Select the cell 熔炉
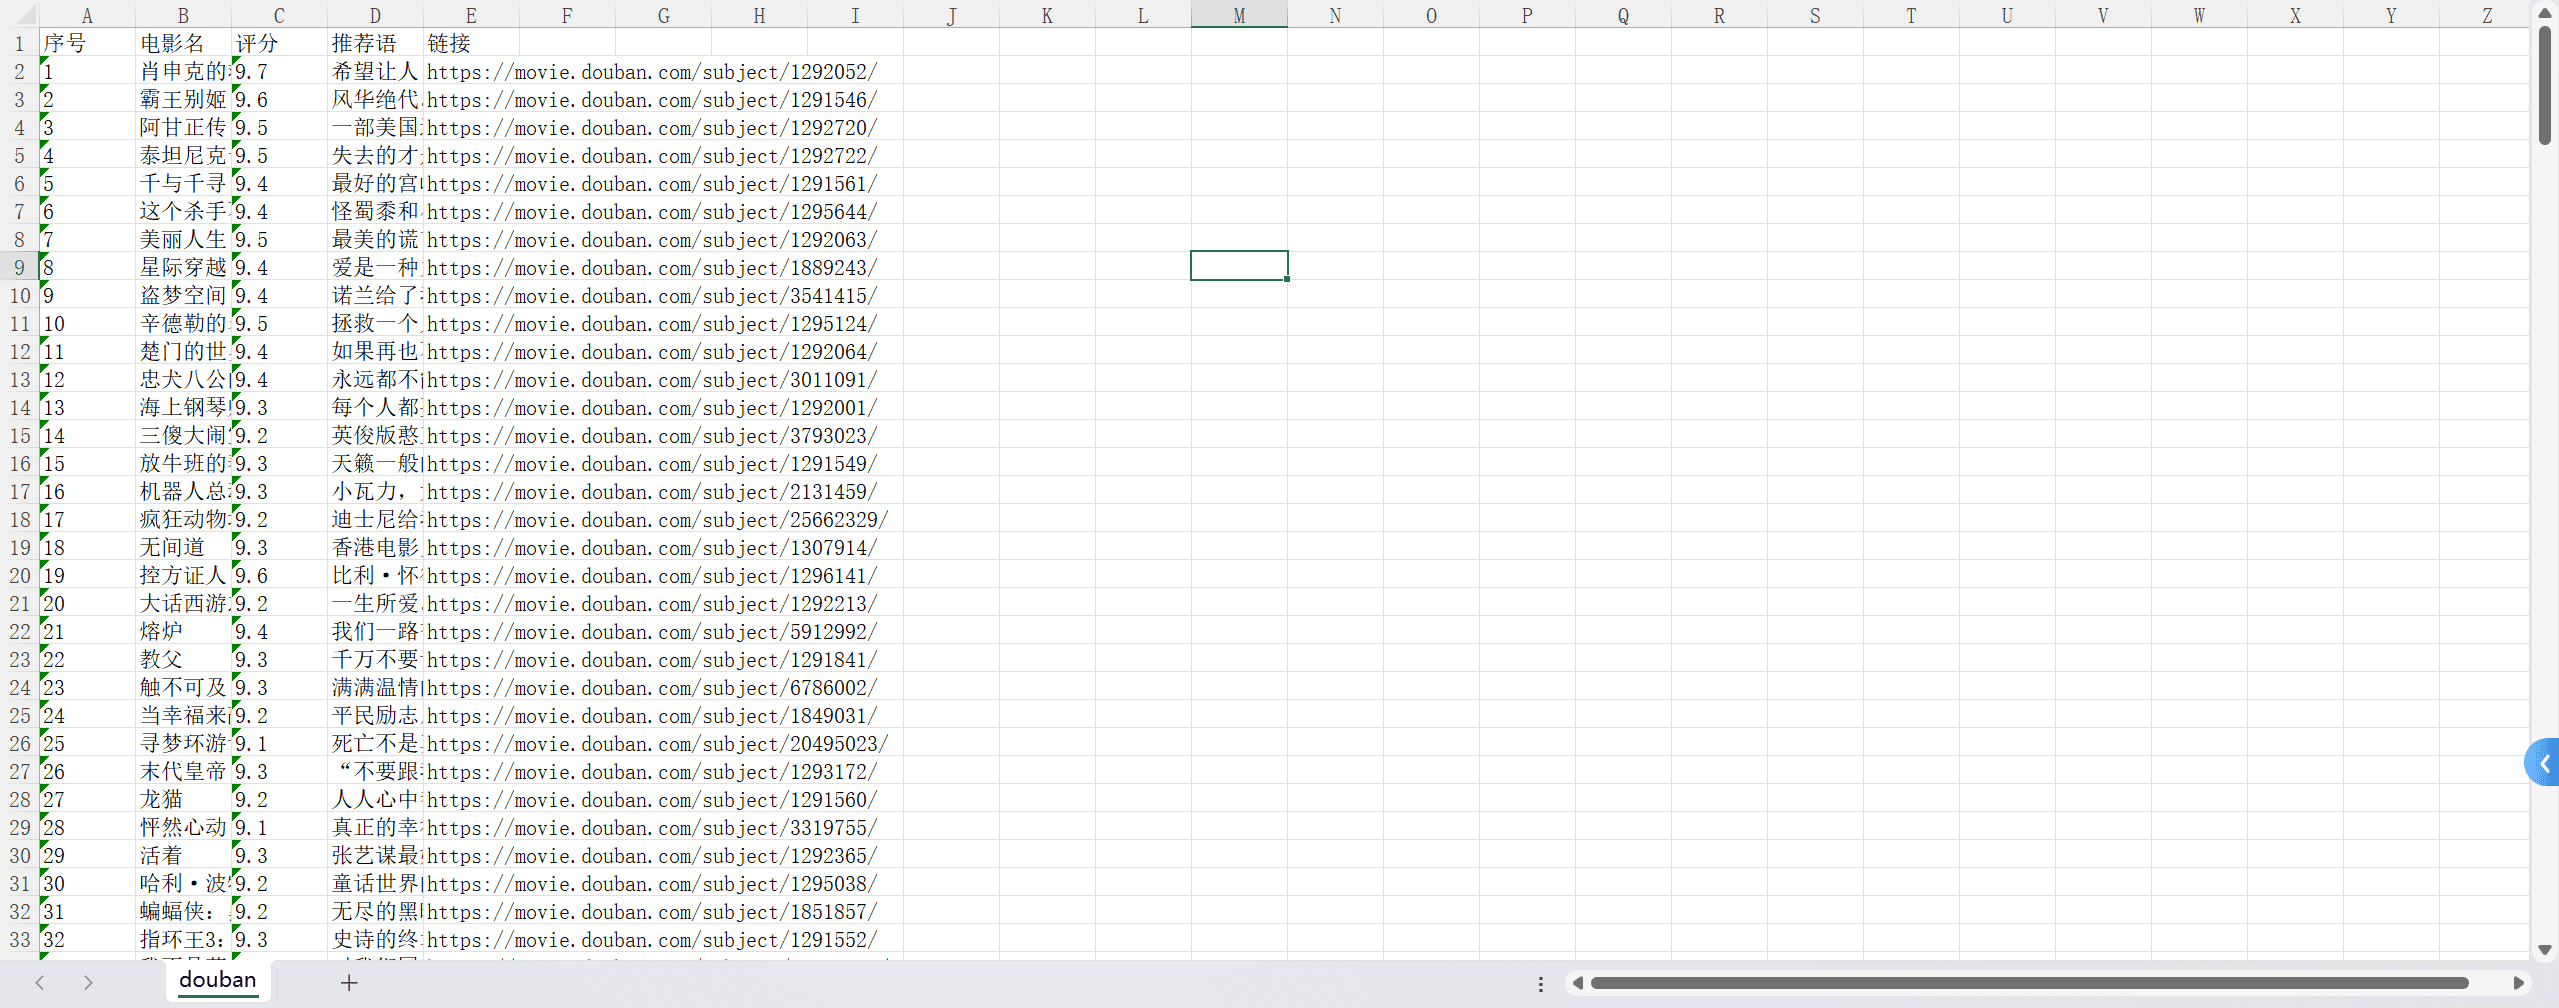This screenshot has height=1008, width=2559. [x=183, y=631]
